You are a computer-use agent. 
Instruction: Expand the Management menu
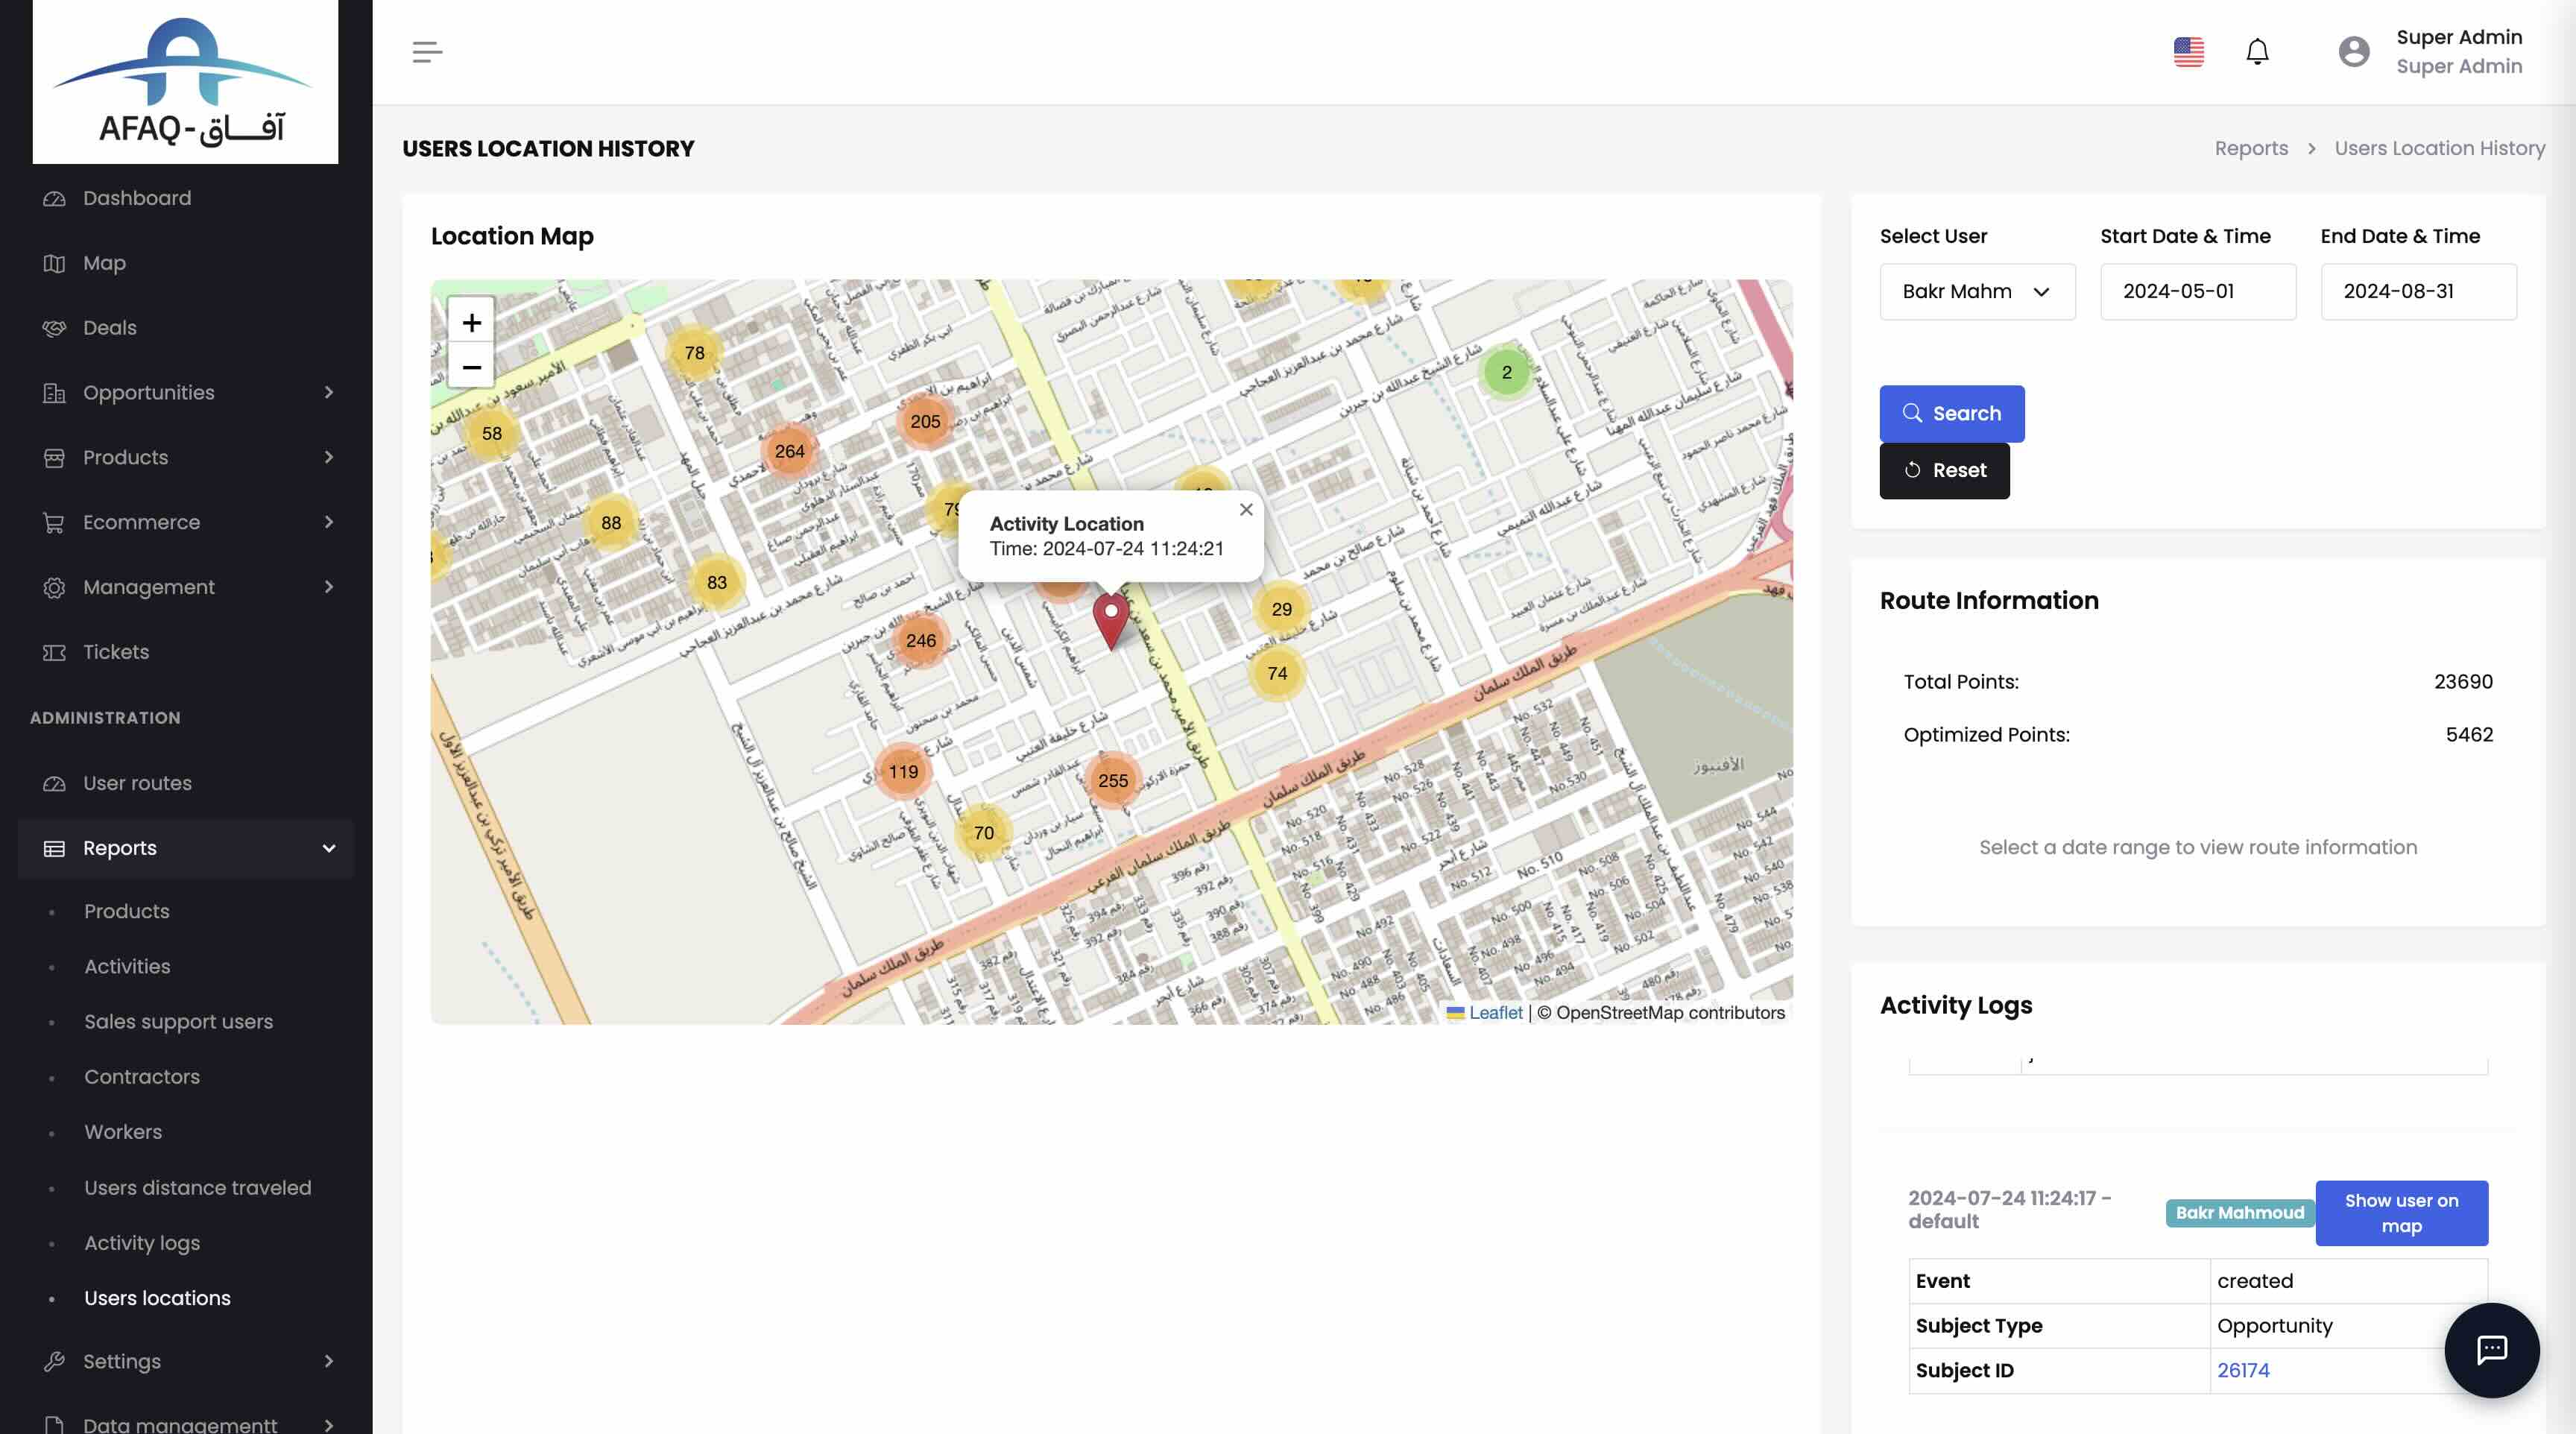tap(186, 587)
